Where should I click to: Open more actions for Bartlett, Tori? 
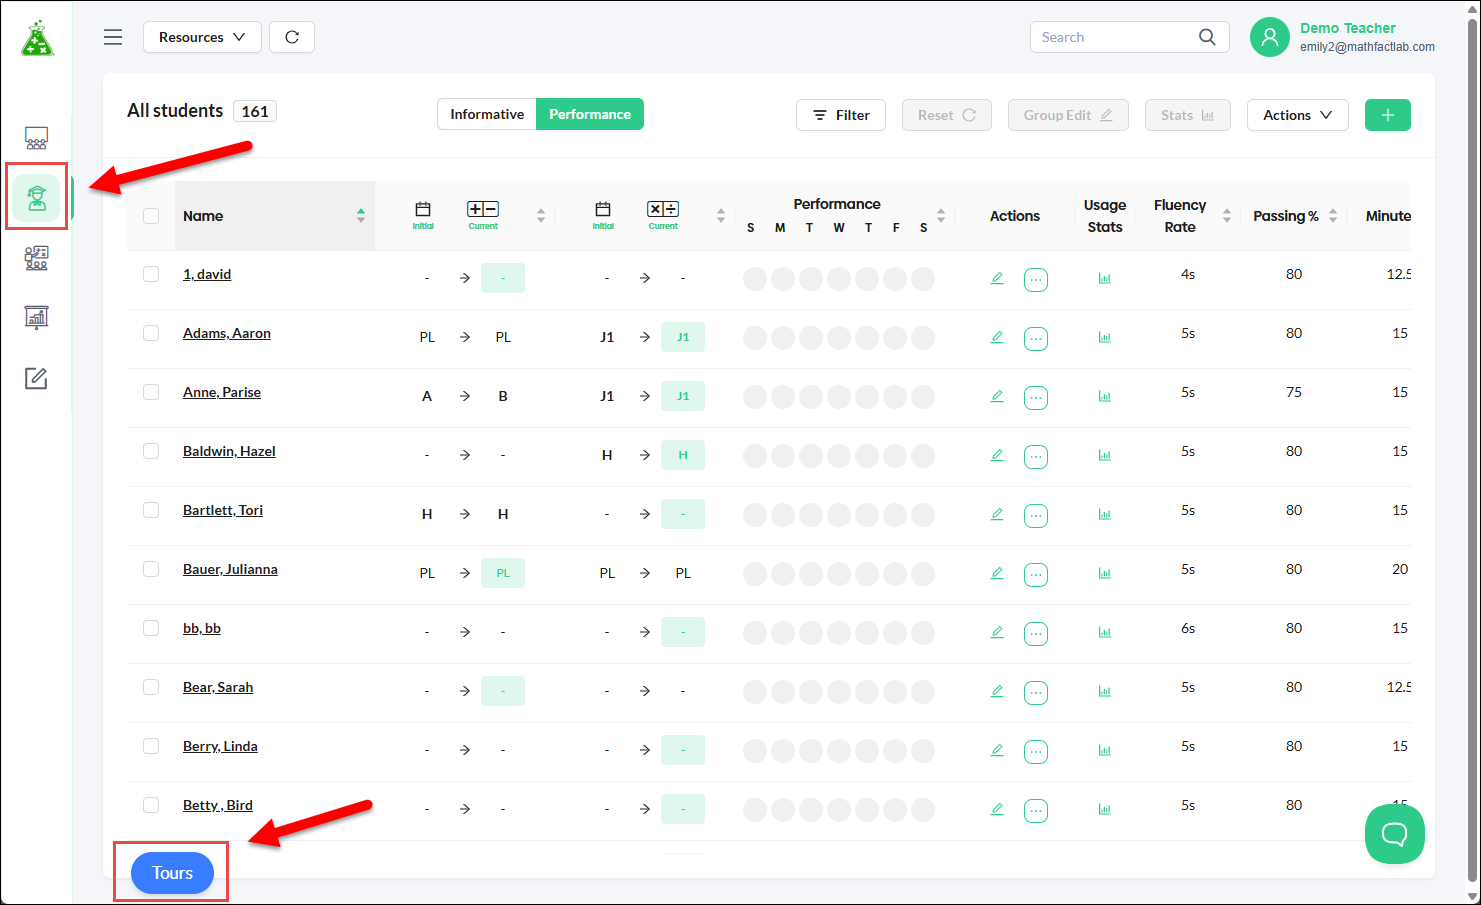coord(1036,516)
